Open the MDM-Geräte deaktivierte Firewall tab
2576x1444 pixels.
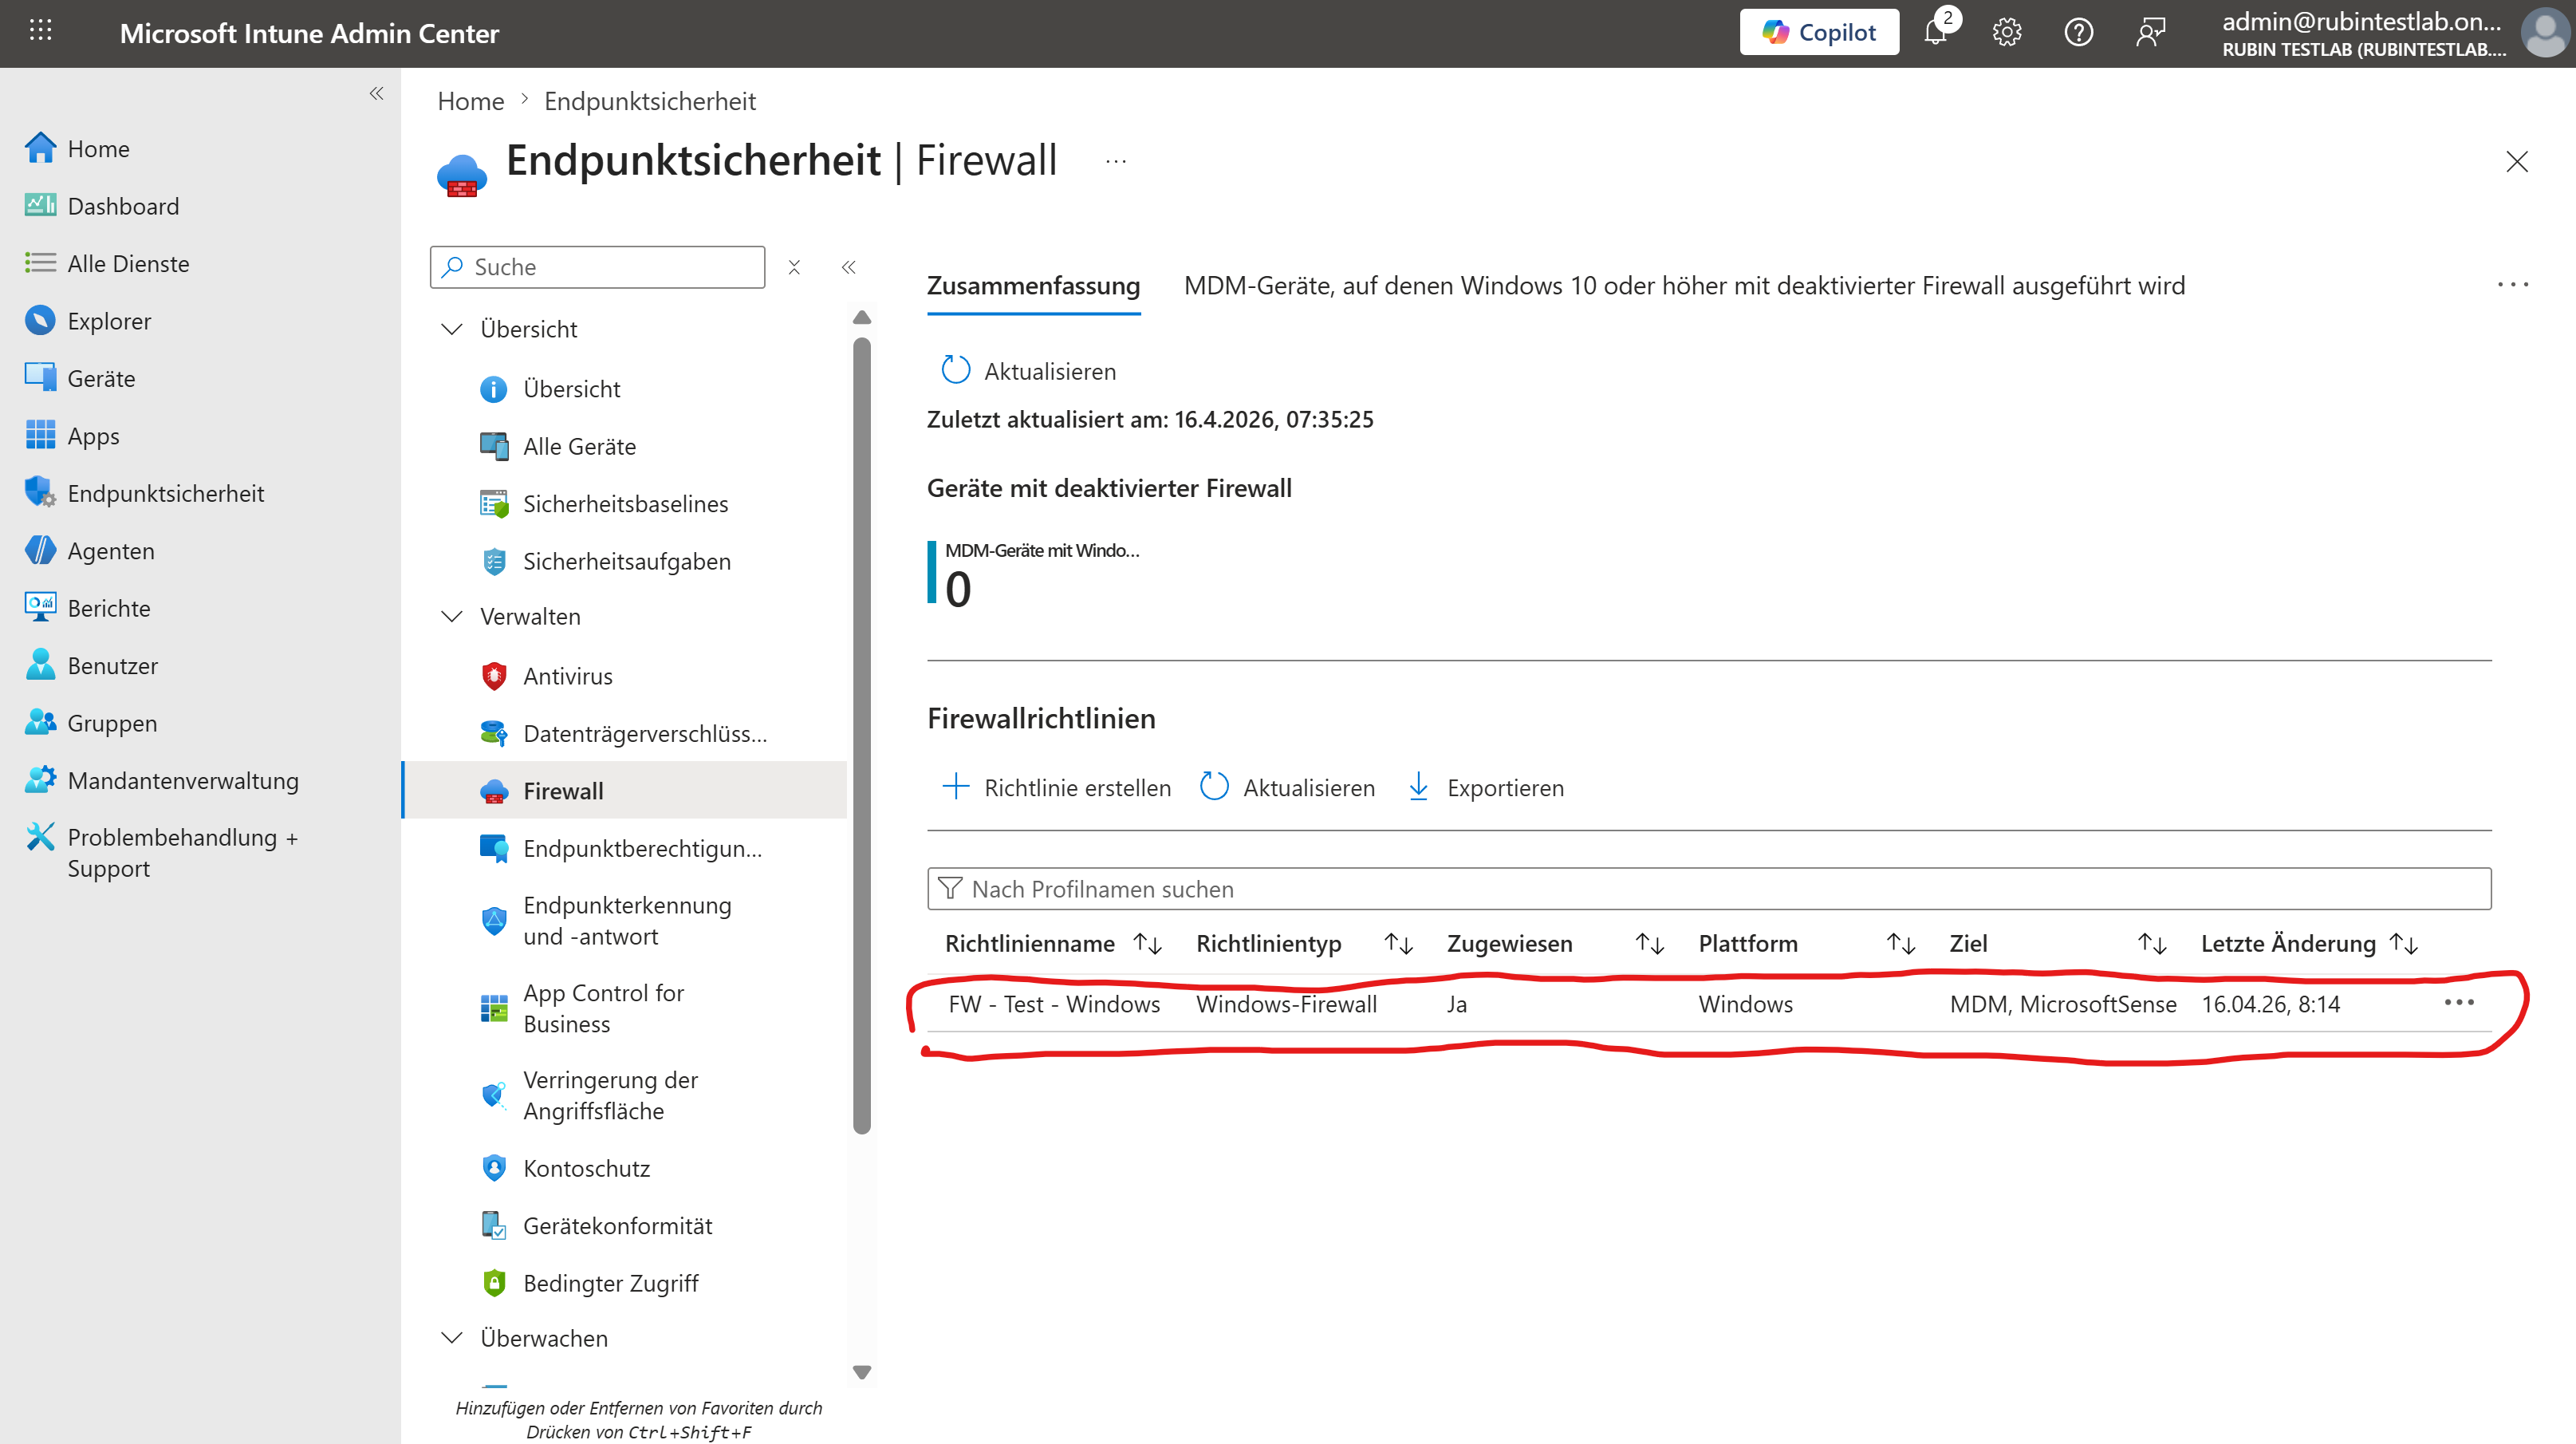(1684, 286)
